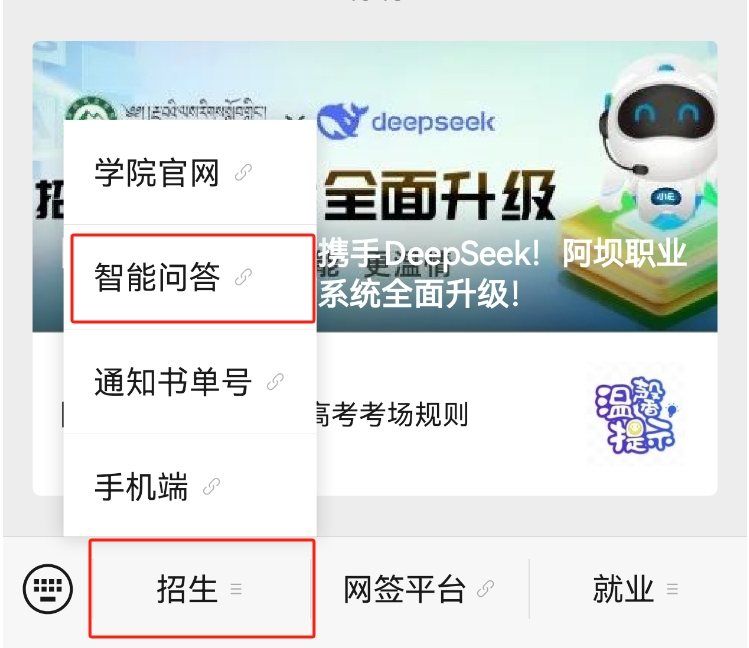Screen dimensions: 749x648
Task: Click link icon next to 手机端
Action: (212, 487)
